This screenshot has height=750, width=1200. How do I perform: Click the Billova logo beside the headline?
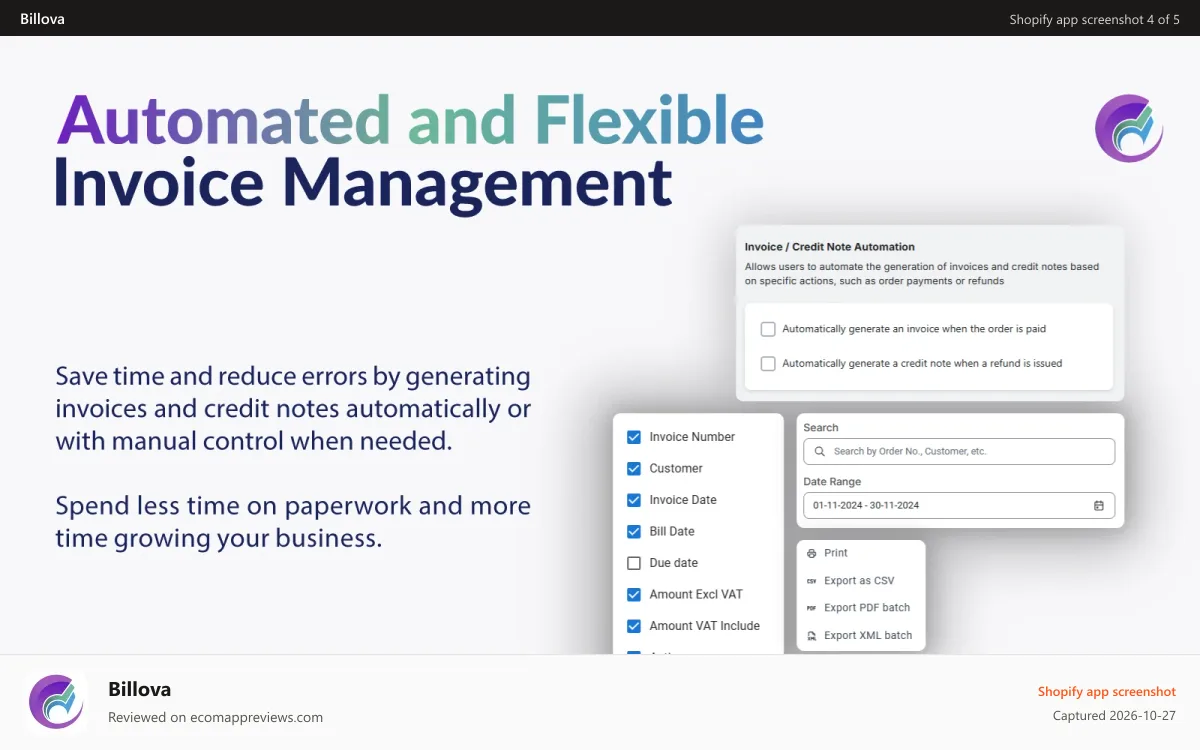coord(1129,128)
